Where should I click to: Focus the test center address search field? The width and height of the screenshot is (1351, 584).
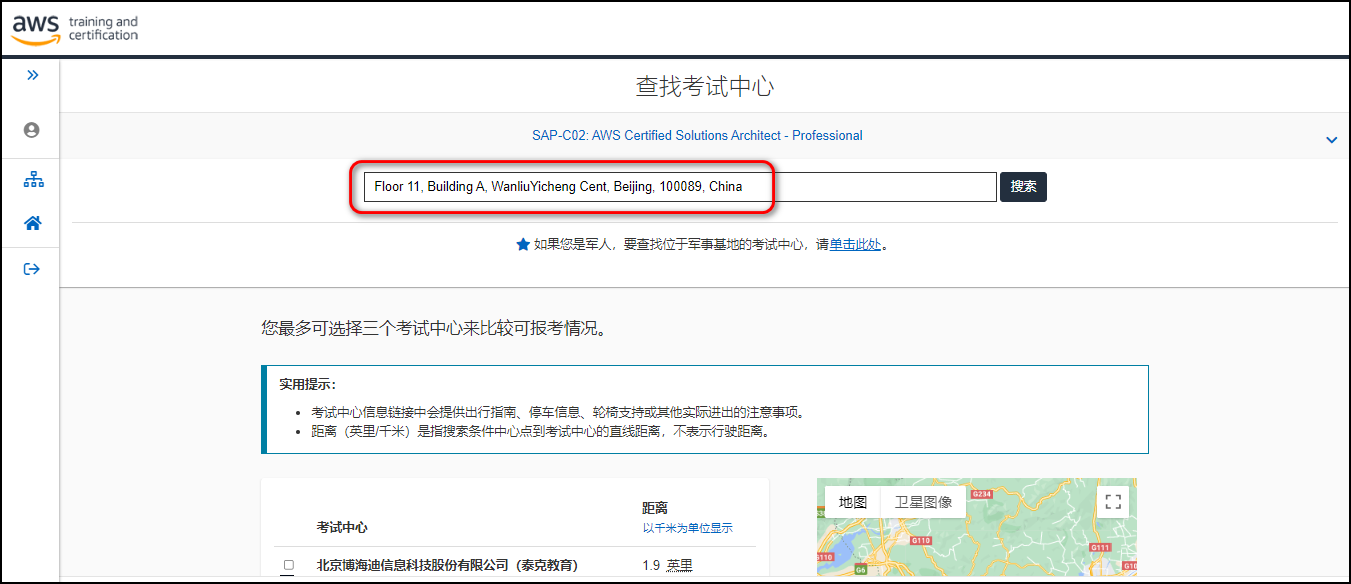680,187
